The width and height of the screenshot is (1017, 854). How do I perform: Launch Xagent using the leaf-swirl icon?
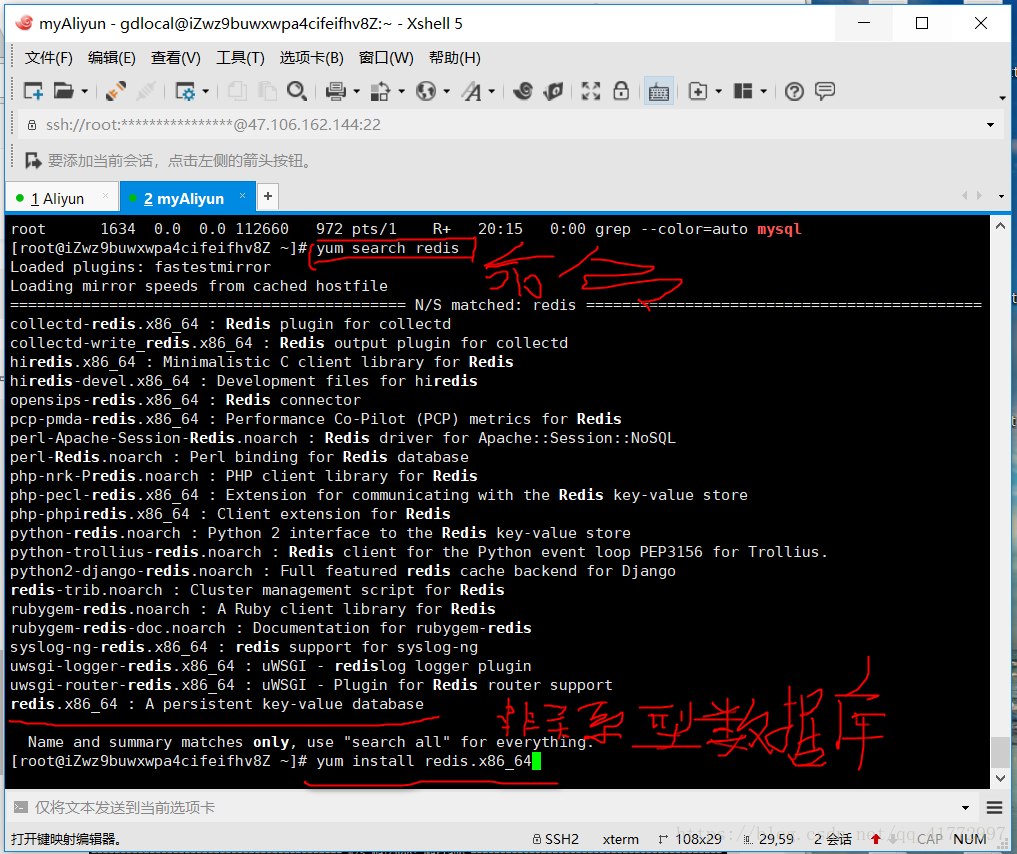tap(553, 91)
